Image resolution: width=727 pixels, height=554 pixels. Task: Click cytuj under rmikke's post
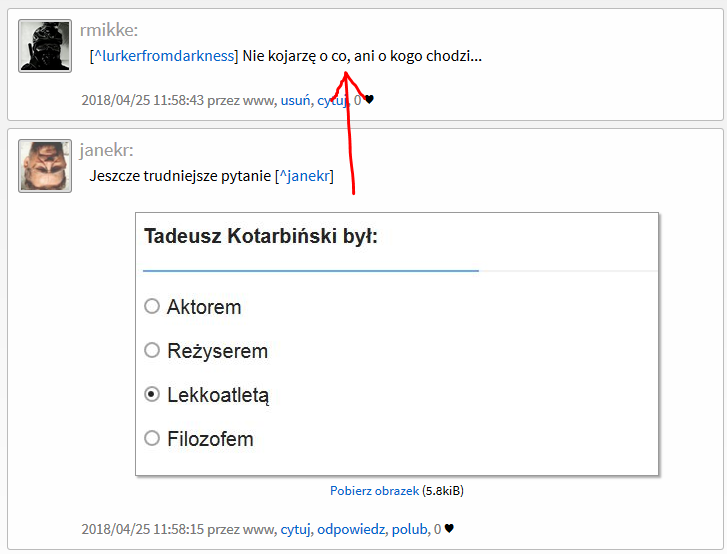[331, 100]
